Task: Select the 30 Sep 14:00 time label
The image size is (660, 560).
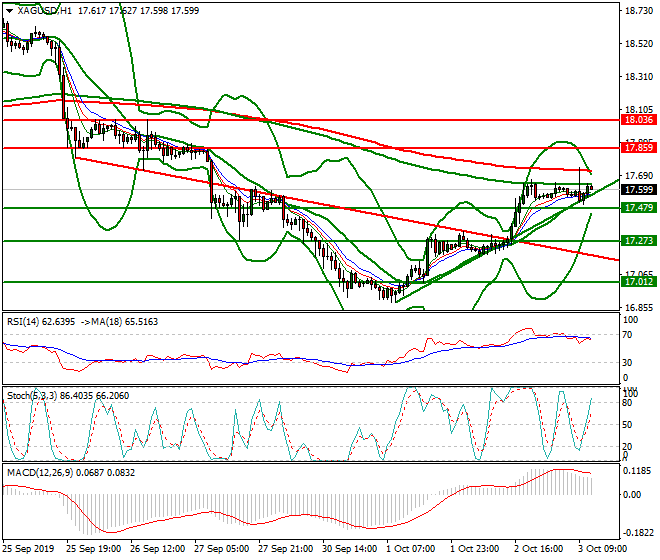Action: [350, 549]
